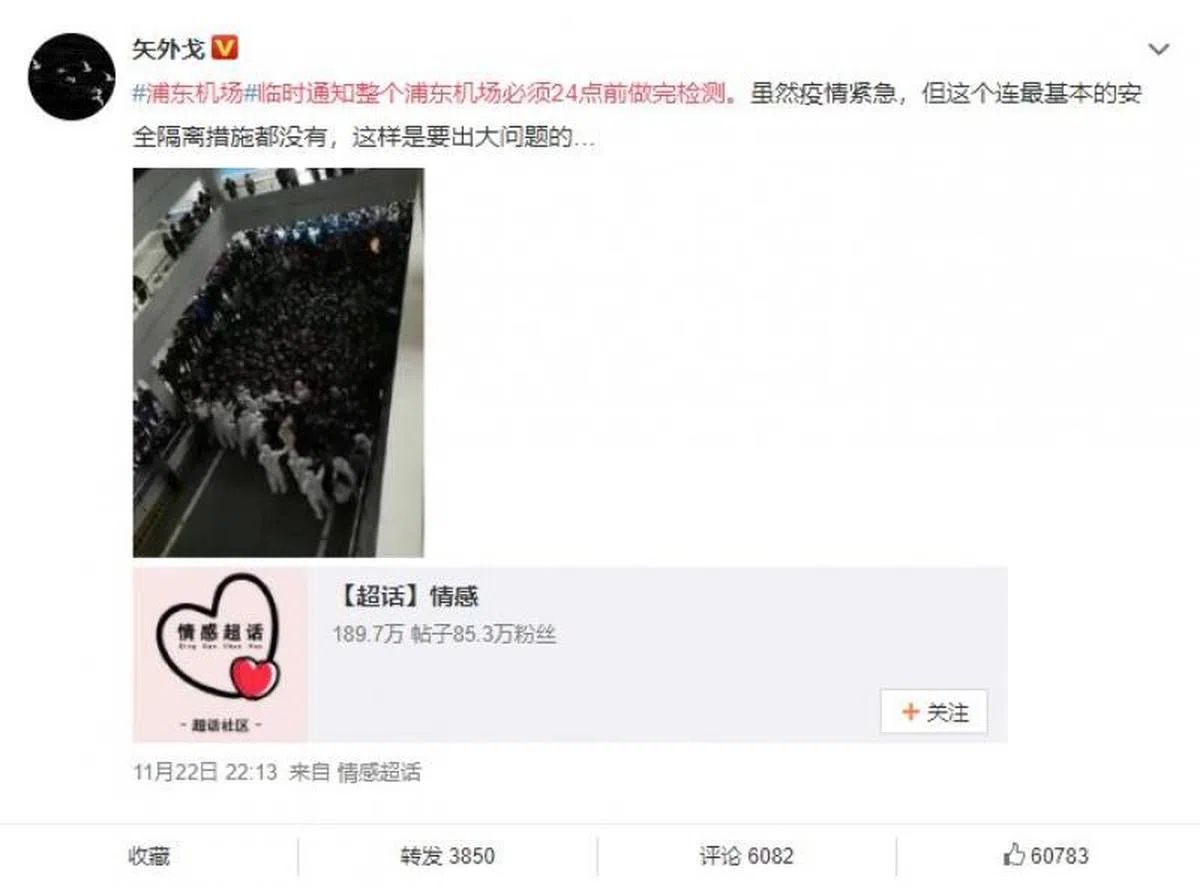Click the 关注 follow button
Viewport: 1200px width, 888px height.
[934, 713]
